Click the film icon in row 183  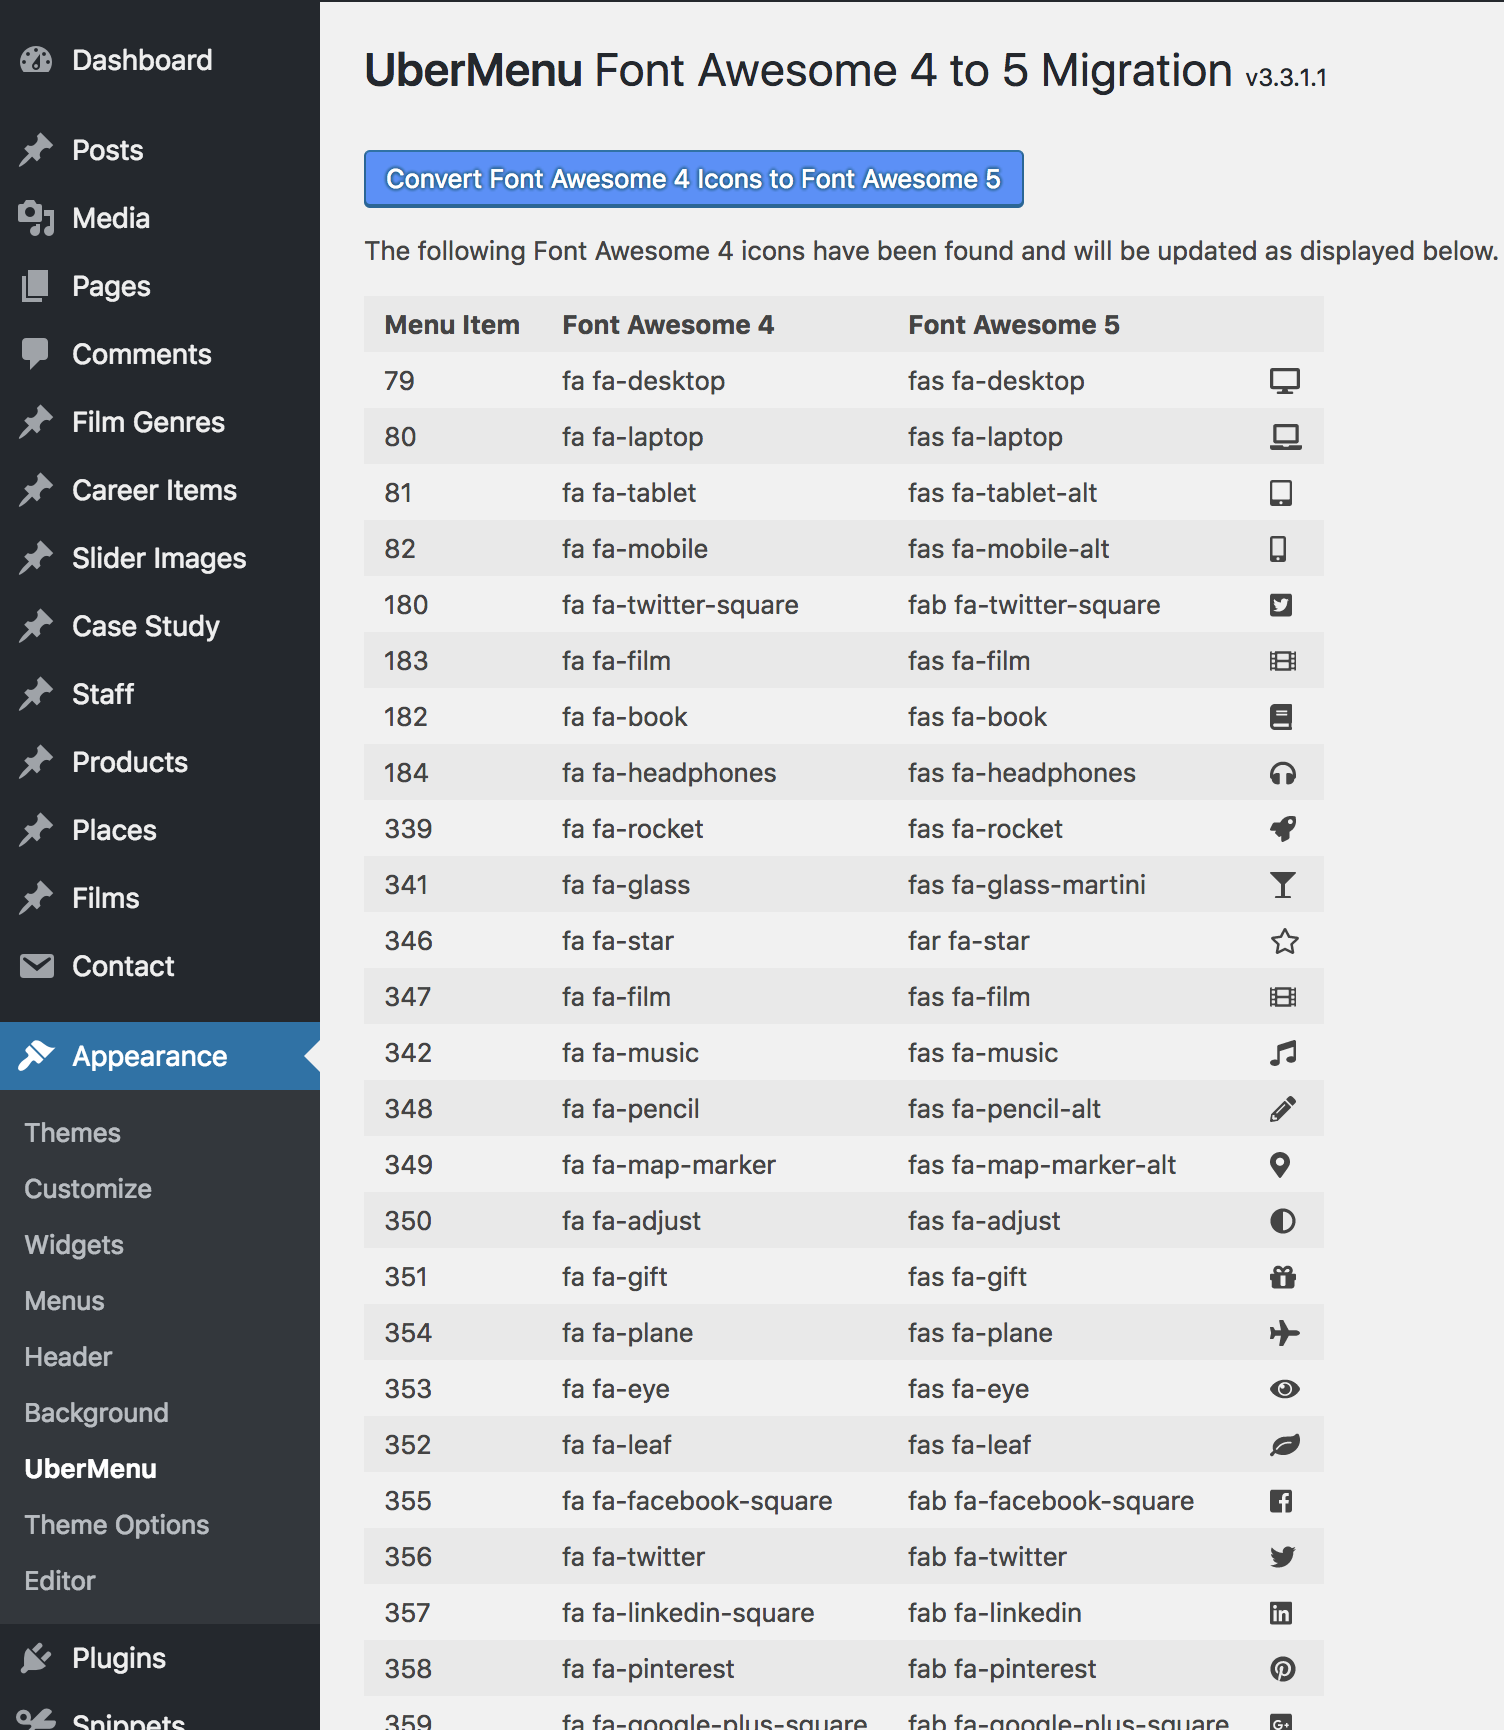pyautogui.click(x=1283, y=661)
